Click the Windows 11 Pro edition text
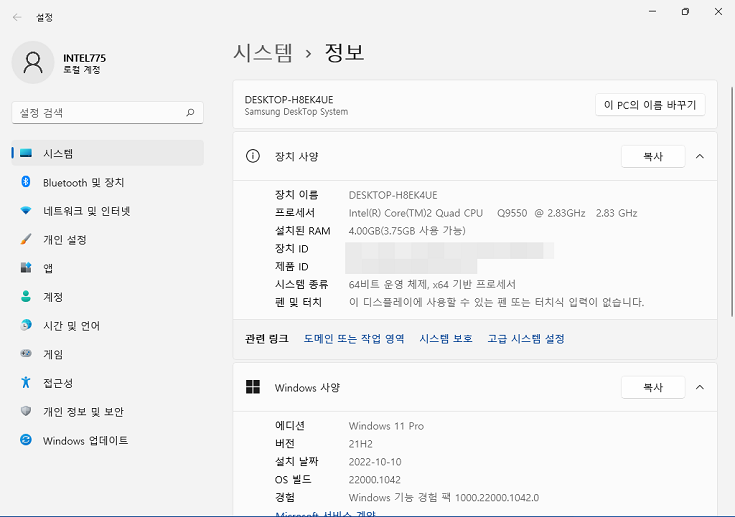 (386, 426)
